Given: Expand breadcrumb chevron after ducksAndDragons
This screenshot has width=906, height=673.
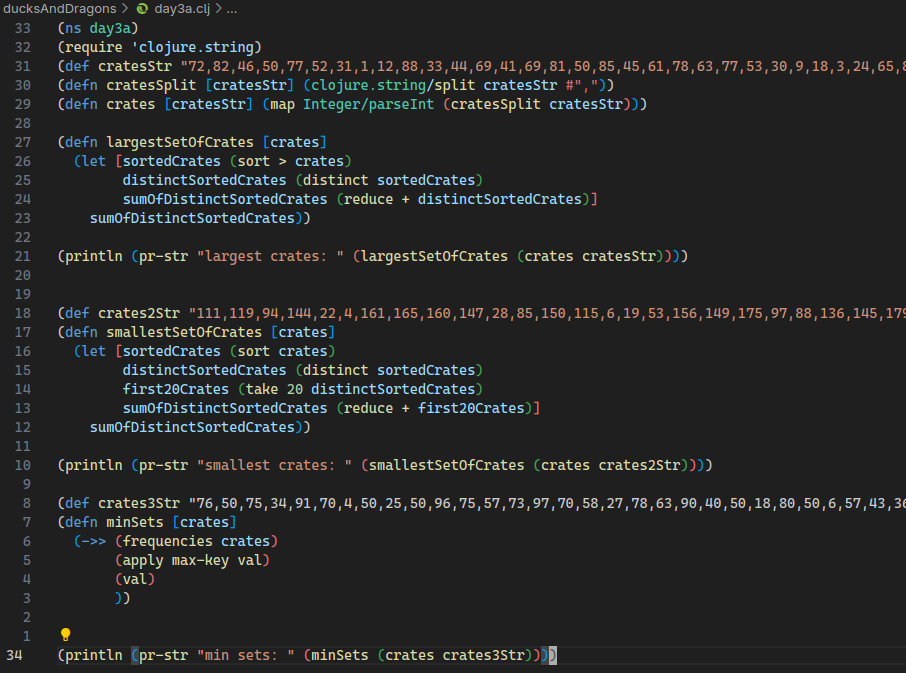Looking at the screenshot, I should [125, 9].
